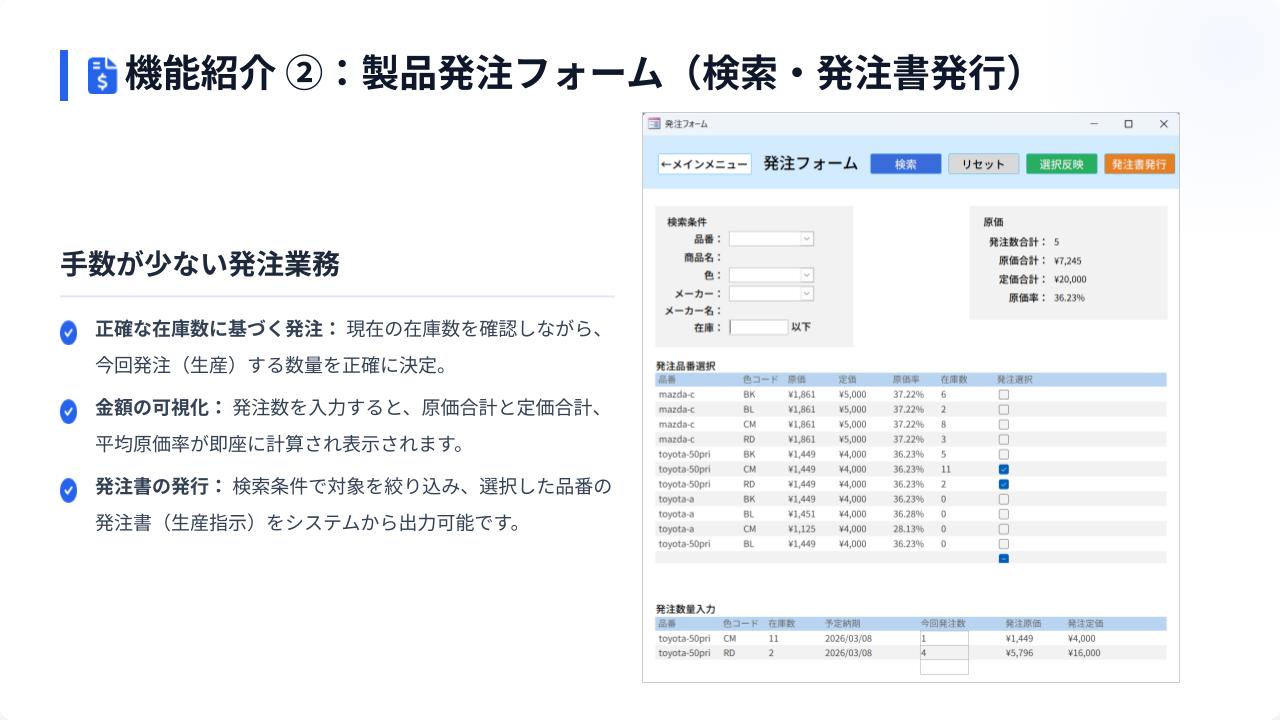The image size is (1280, 720).
Task: Click the invoice document icon beside the slide title
Action: click(102, 75)
